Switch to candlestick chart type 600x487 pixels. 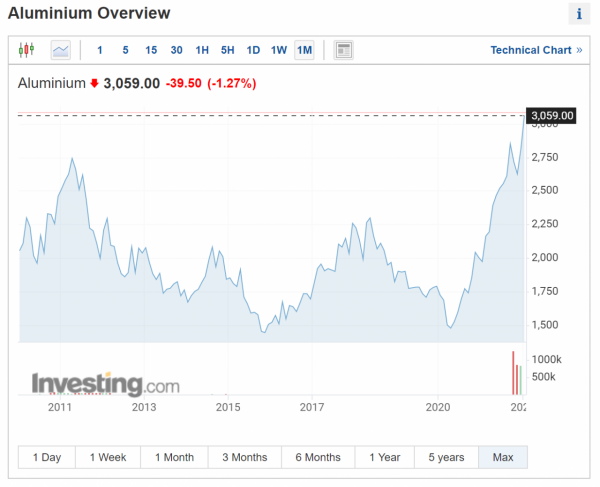[x=27, y=50]
